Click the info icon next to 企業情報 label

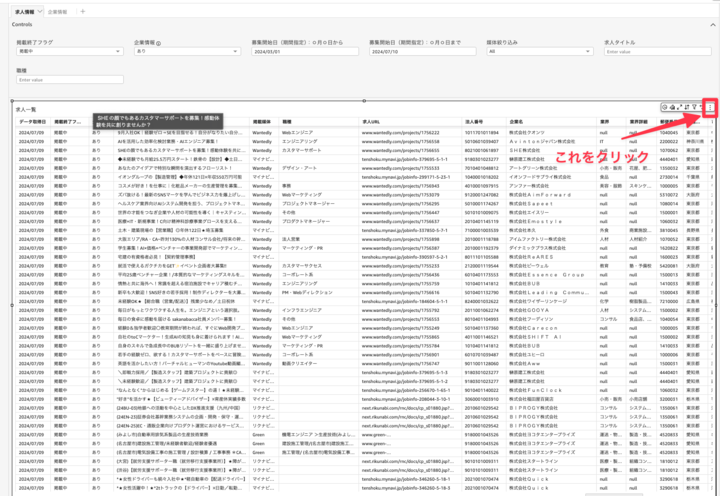(x=158, y=44)
